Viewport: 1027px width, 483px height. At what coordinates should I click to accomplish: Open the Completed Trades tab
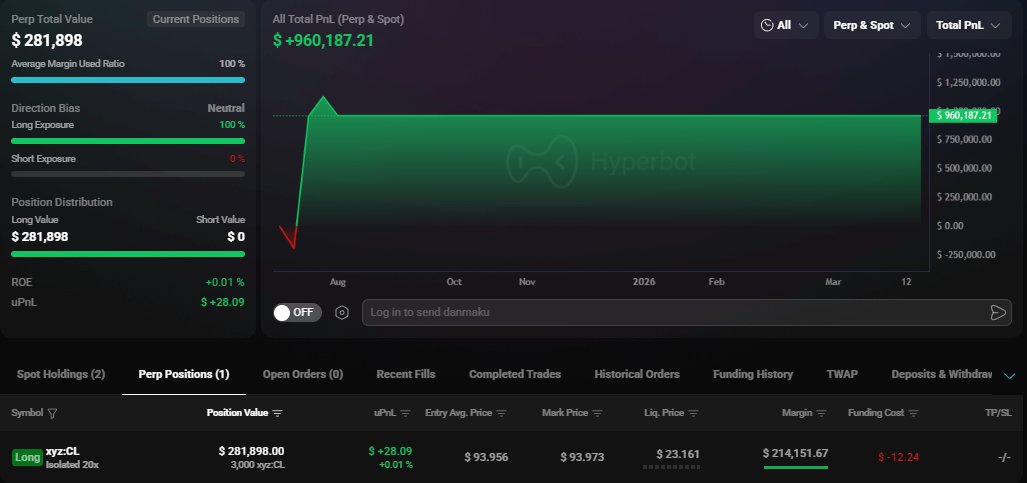(514, 374)
